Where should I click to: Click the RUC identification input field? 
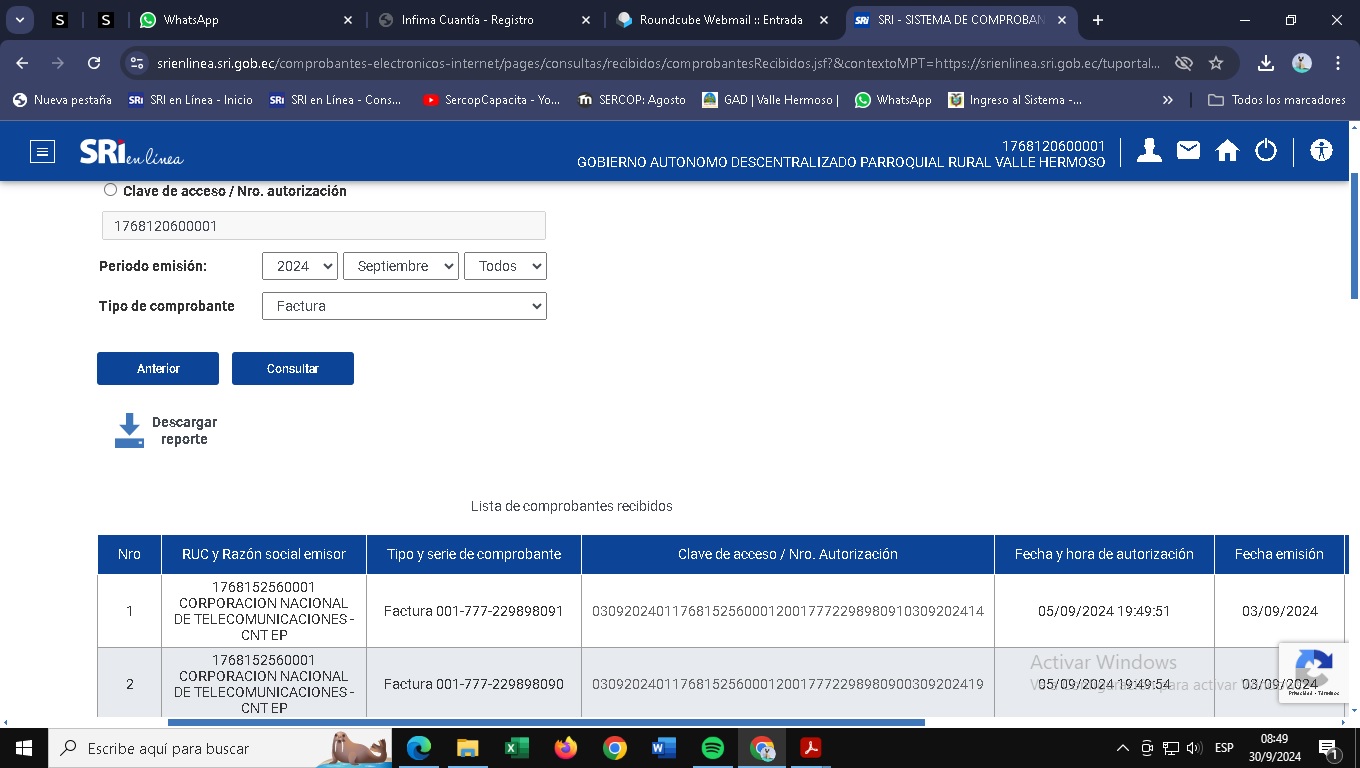323,226
